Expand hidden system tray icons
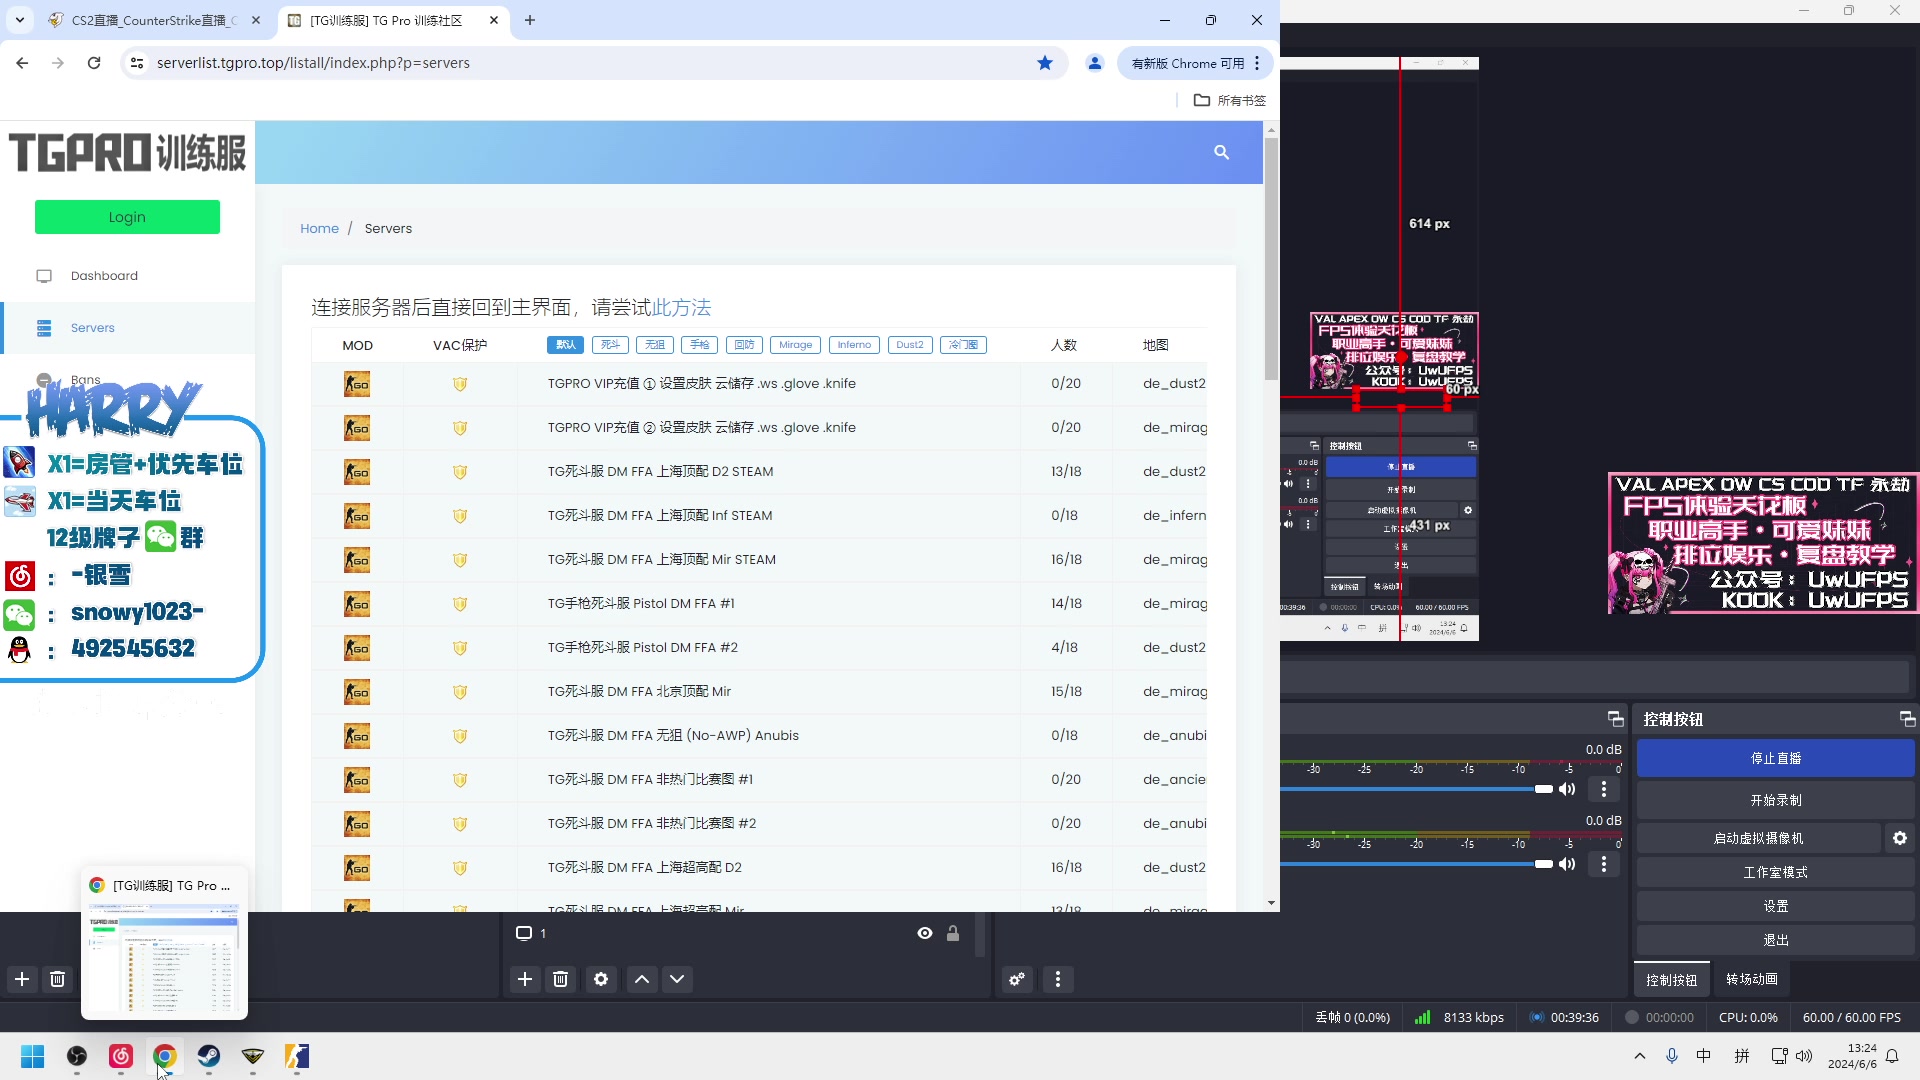Image resolution: width=1920 pixels, height=1080 pixels. pyautogui.click(x=1640, y=1056)
